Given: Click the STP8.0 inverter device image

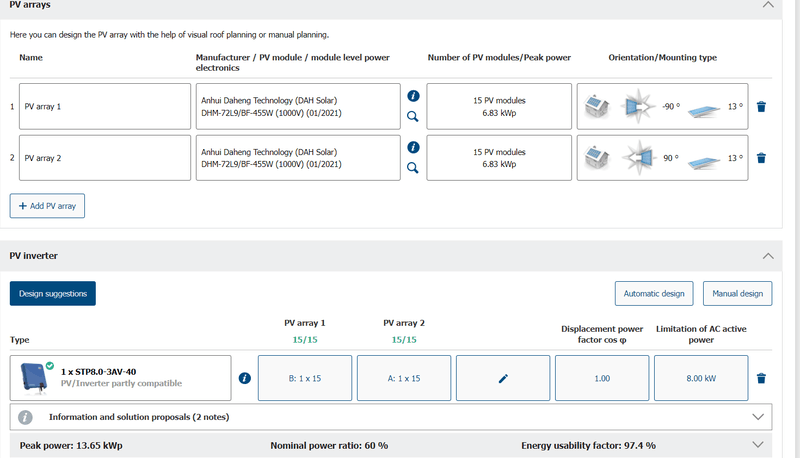Looking at the screenshot, I should [x=35, y=378].
